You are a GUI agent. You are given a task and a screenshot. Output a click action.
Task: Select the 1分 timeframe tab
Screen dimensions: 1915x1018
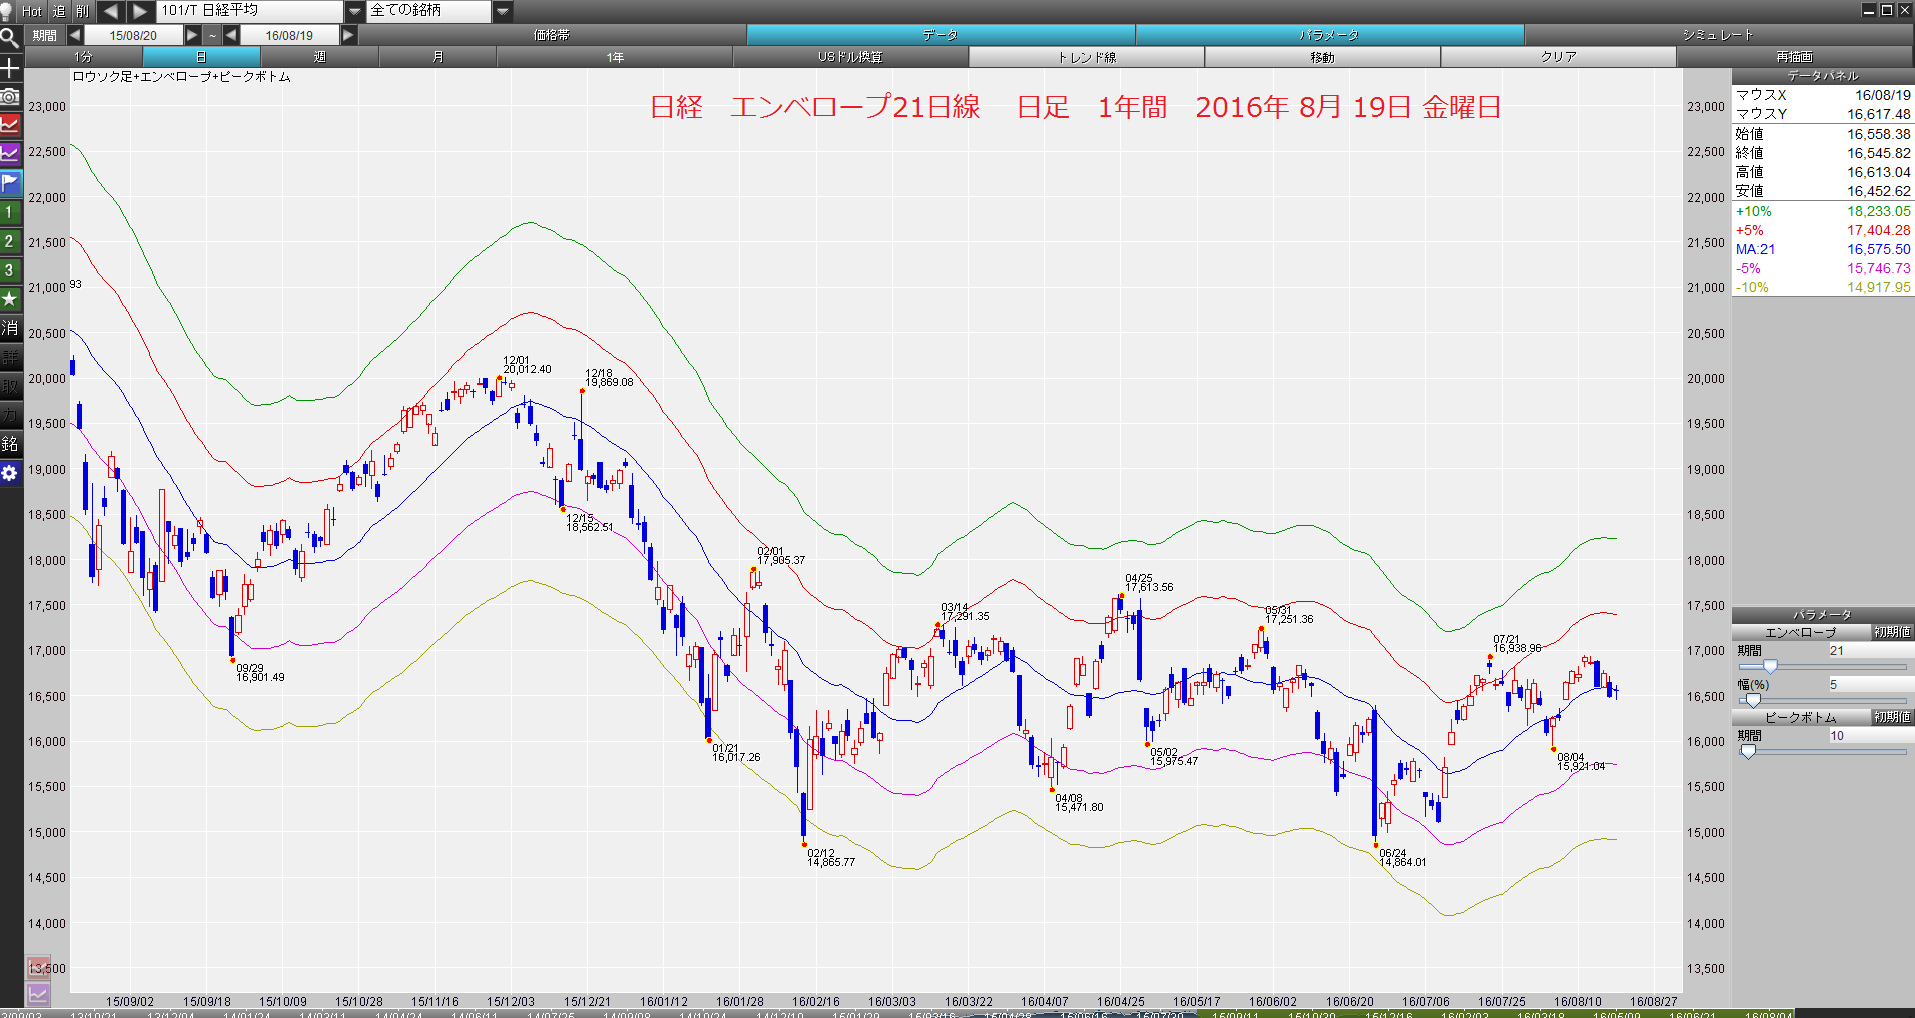coord(83,57)
